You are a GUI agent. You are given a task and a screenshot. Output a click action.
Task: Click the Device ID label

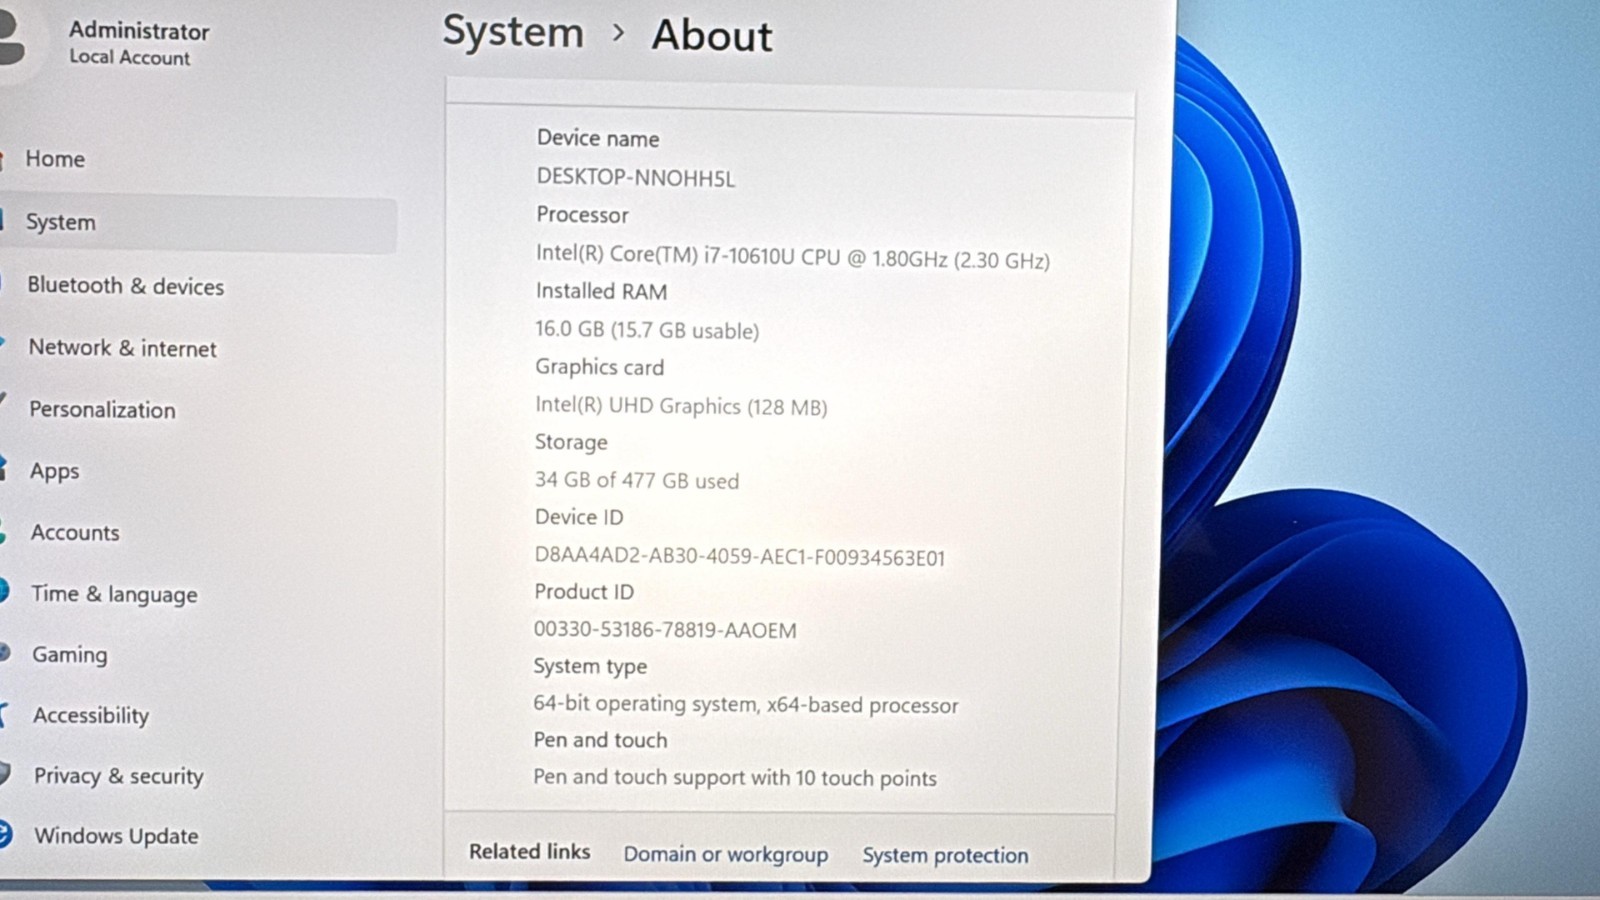pos(579,517)
